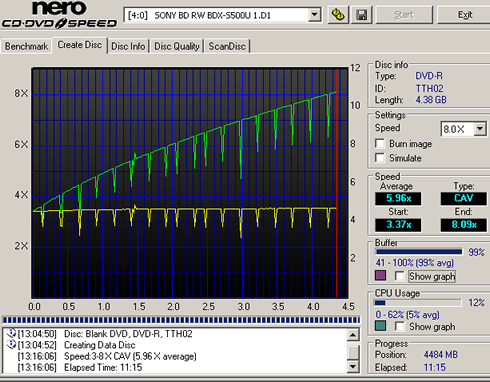Switch to the Benchmark tab
The image size is (490, 382).
[x=26, y=46]
